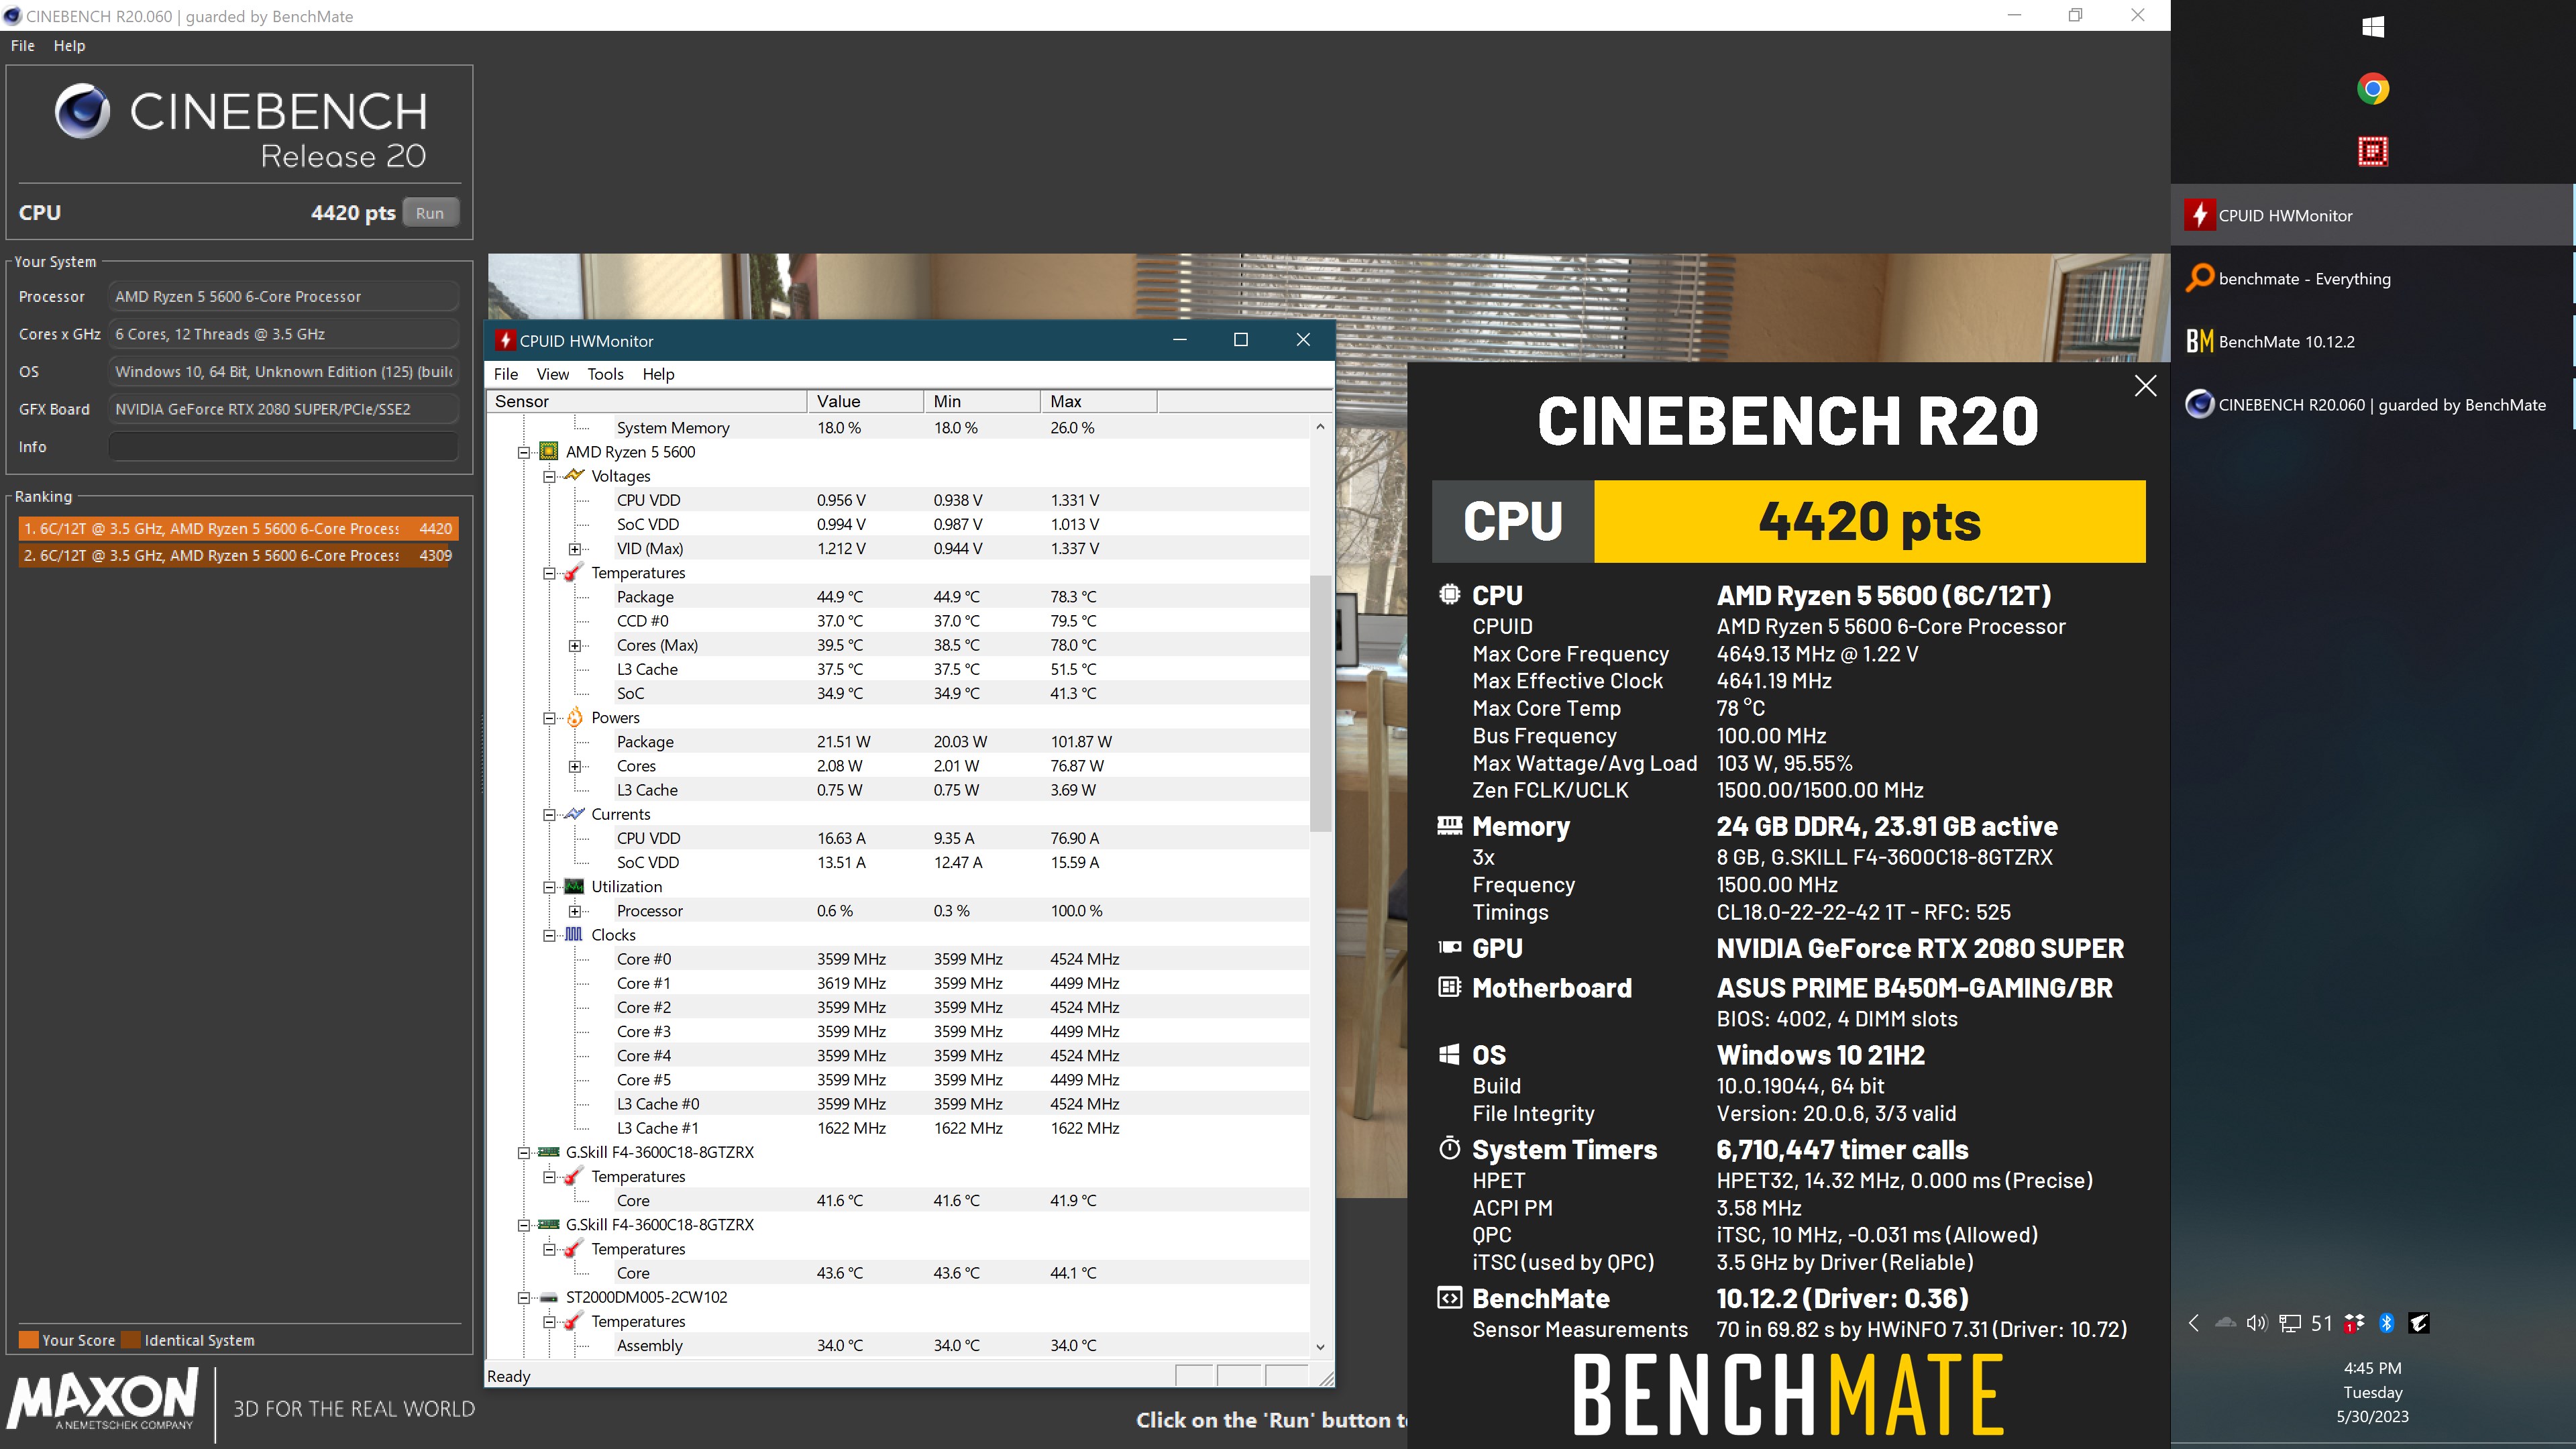Click the Sensor column header
2576x1449 pixels.
point(647,401)
